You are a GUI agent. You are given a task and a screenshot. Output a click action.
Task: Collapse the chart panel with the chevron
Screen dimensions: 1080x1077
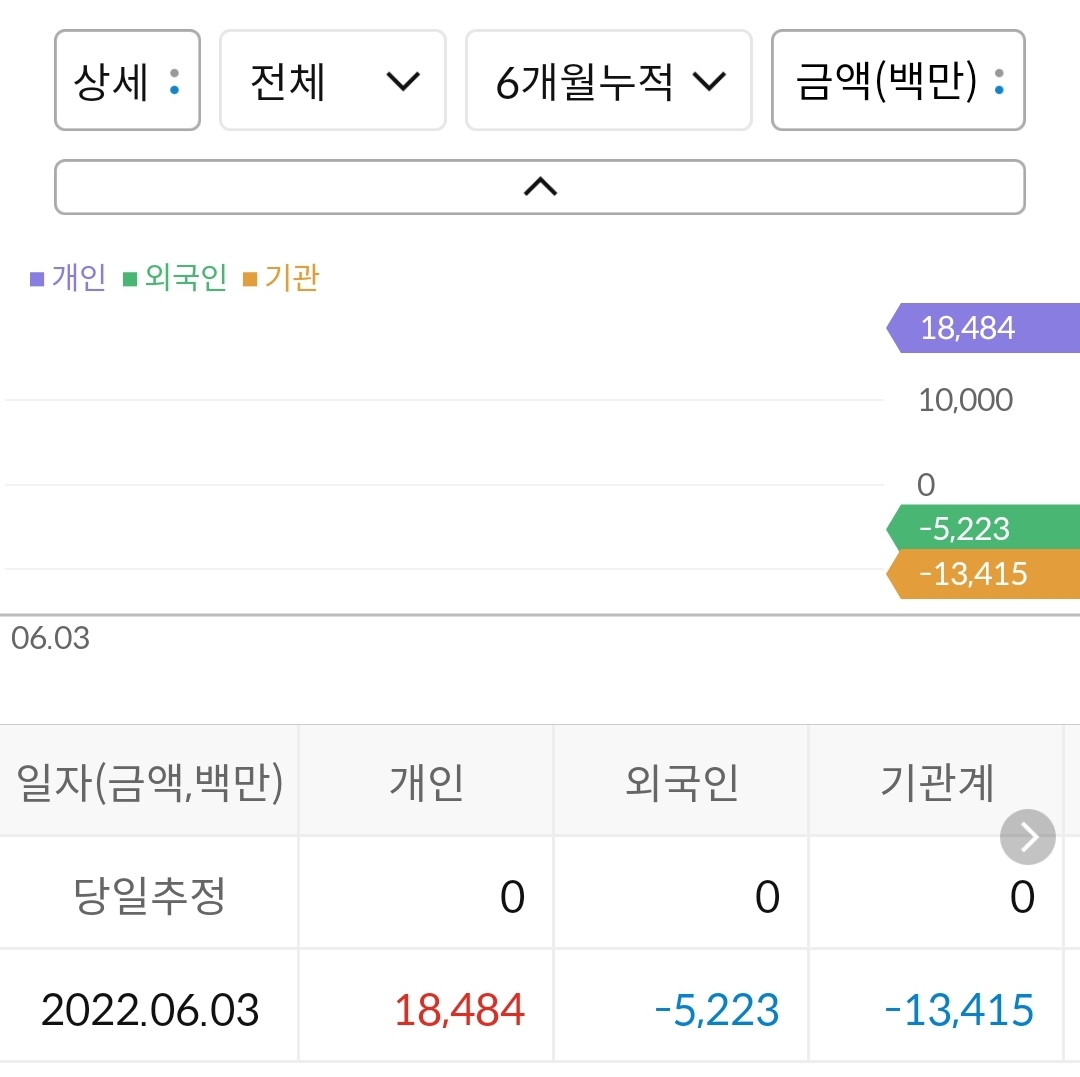tap(540, 187)
